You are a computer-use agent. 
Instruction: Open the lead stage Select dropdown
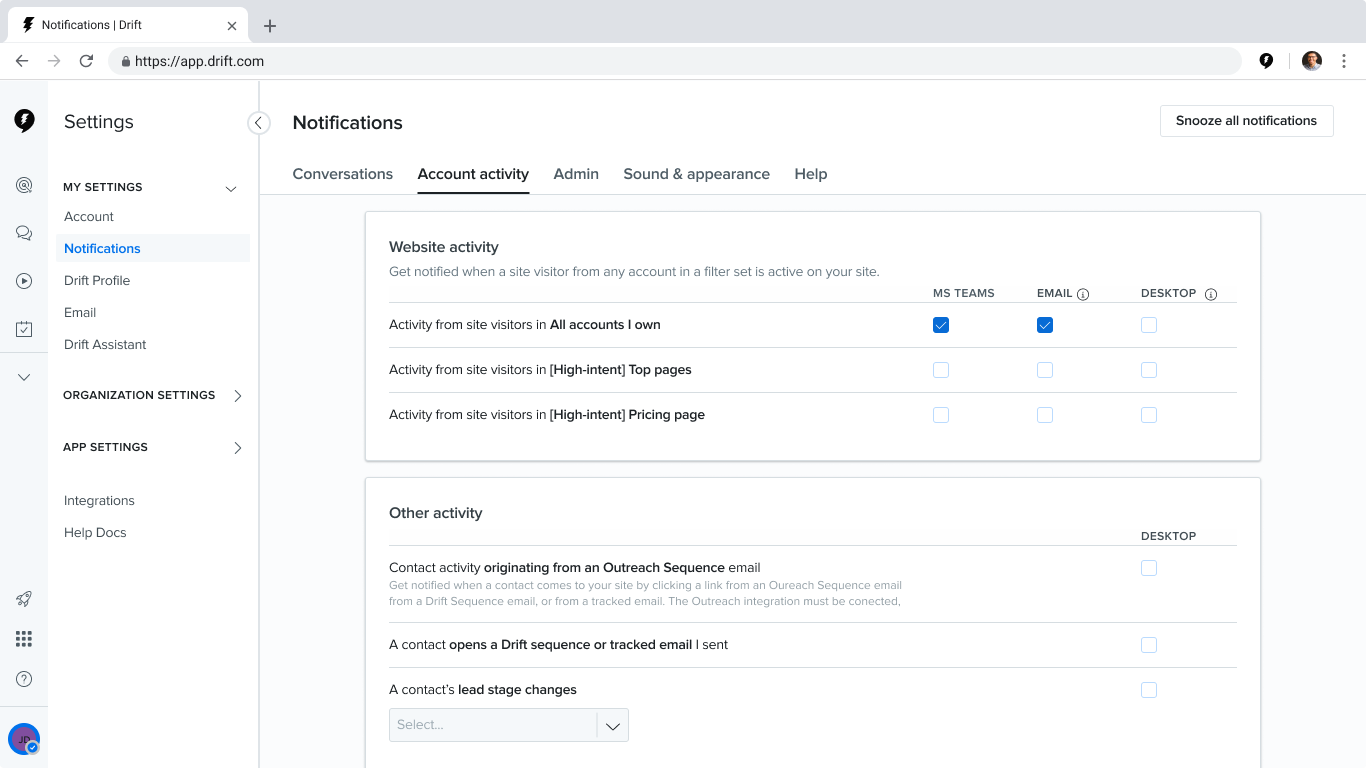click(509, 725)
